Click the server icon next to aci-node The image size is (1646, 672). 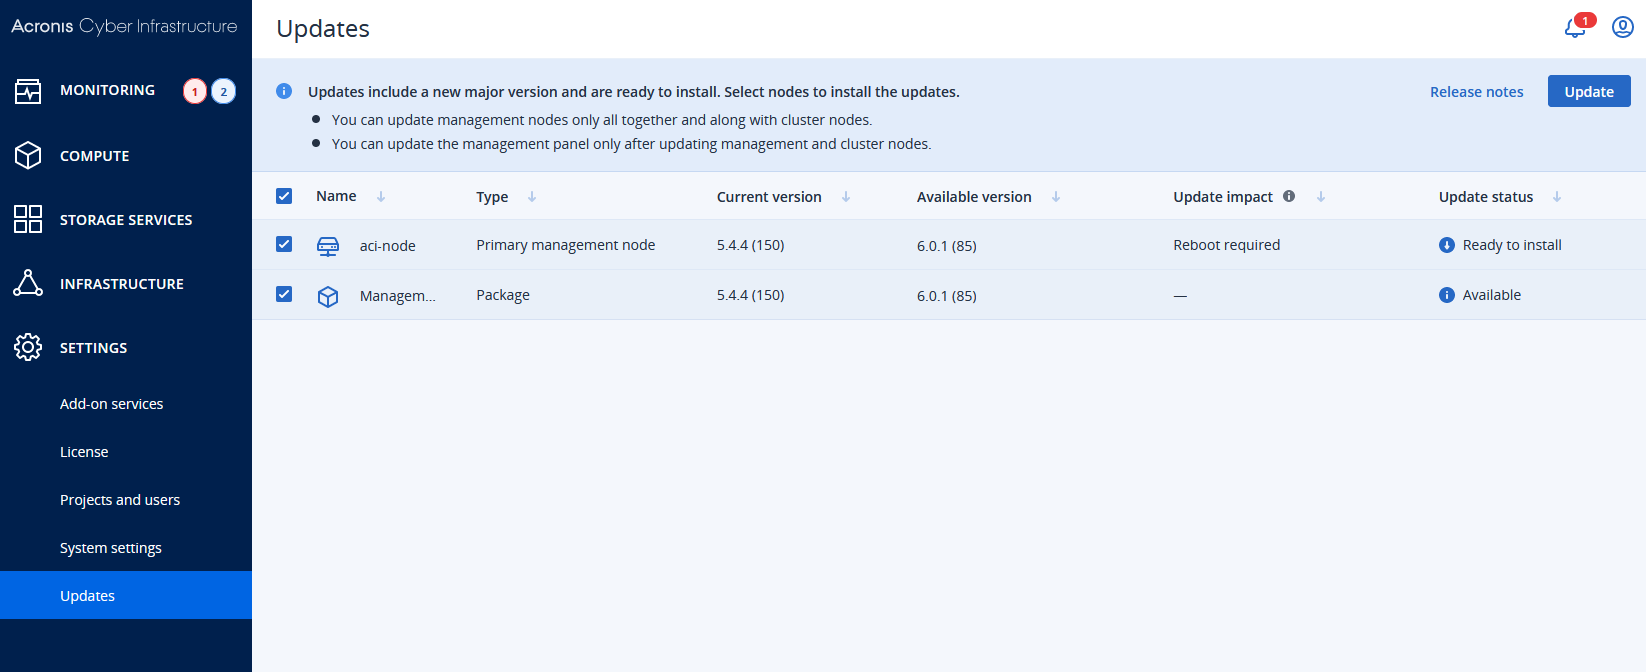tap(327, 245)
